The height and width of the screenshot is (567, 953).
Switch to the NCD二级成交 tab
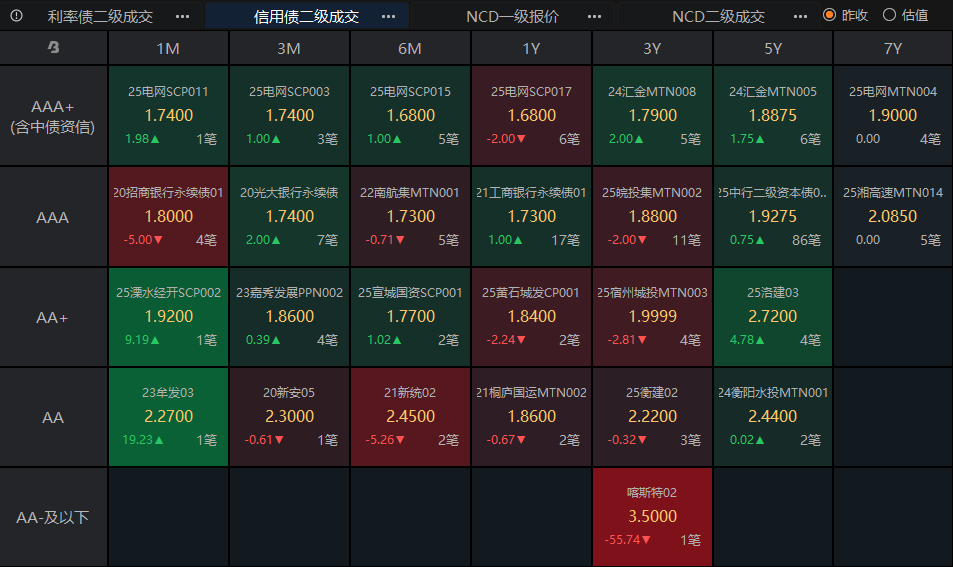point(718,16)
